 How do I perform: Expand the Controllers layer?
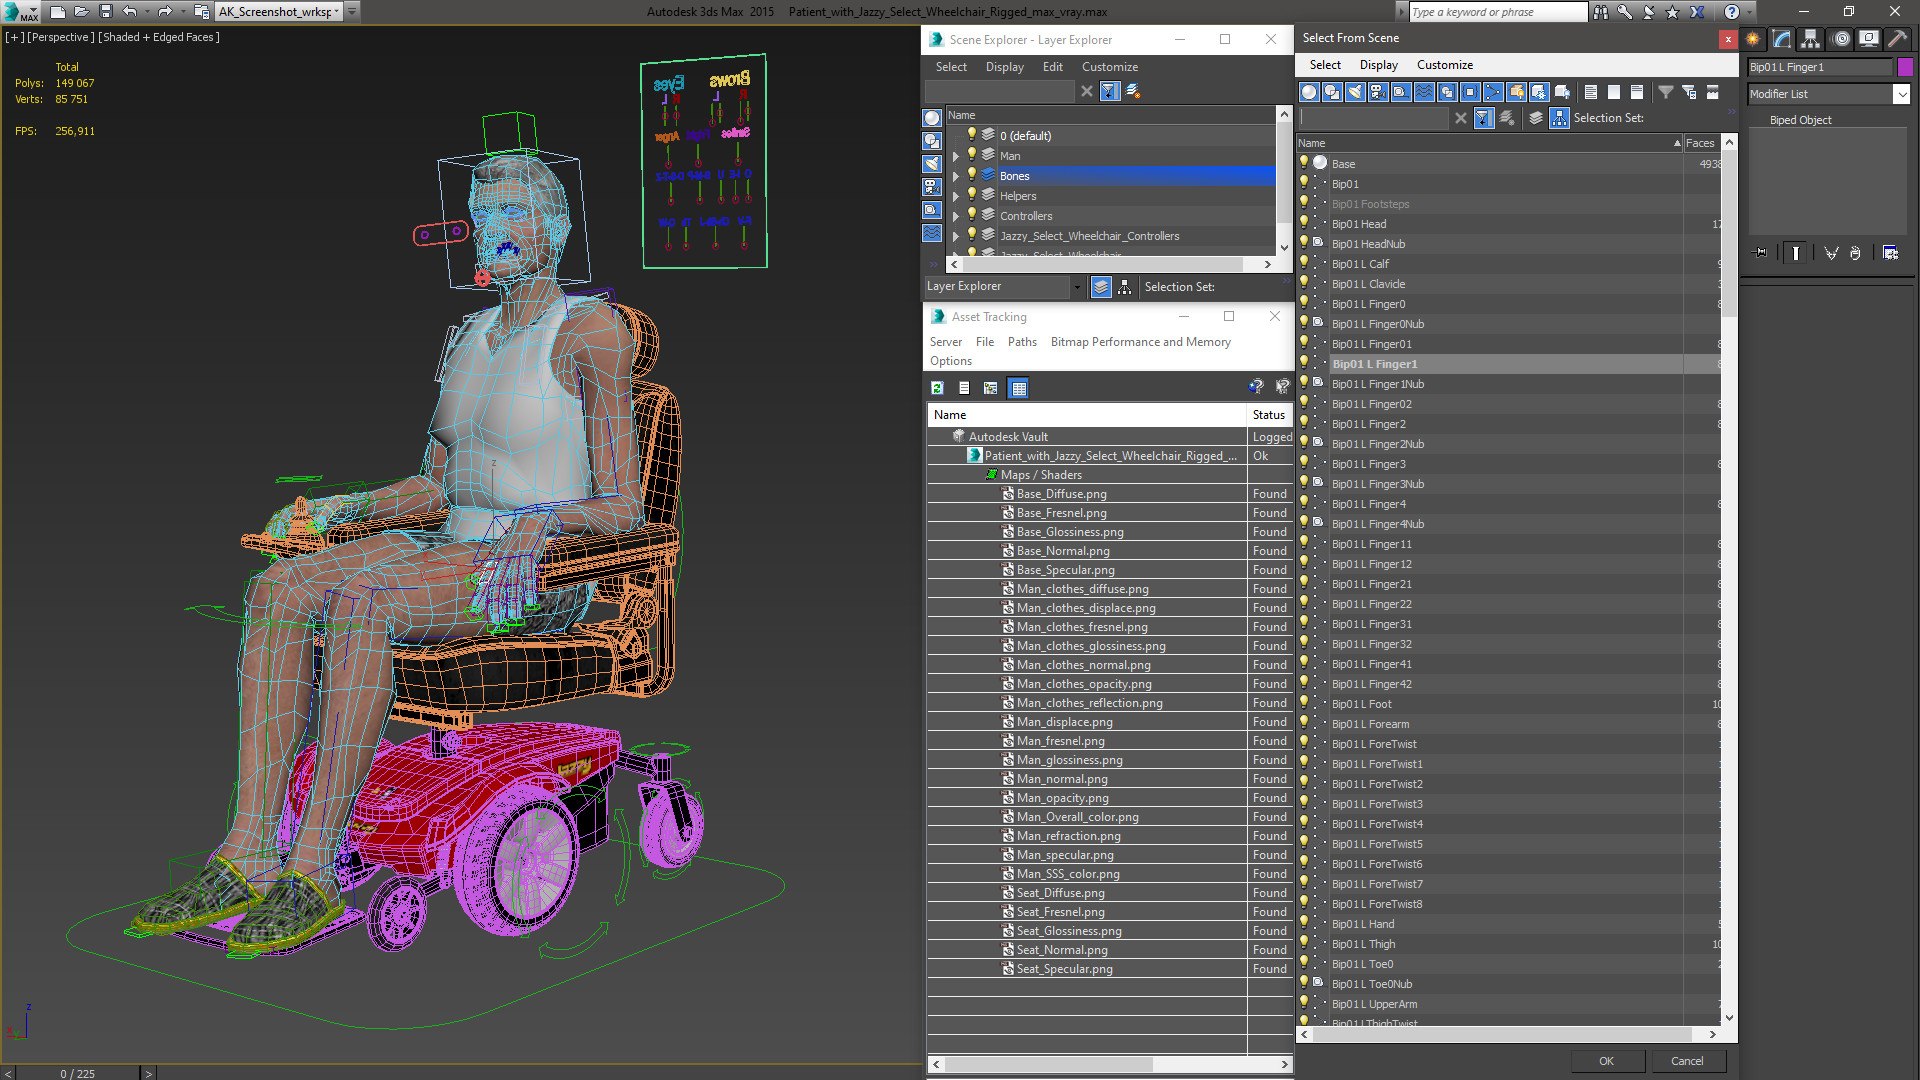click(x=956, y=216)
